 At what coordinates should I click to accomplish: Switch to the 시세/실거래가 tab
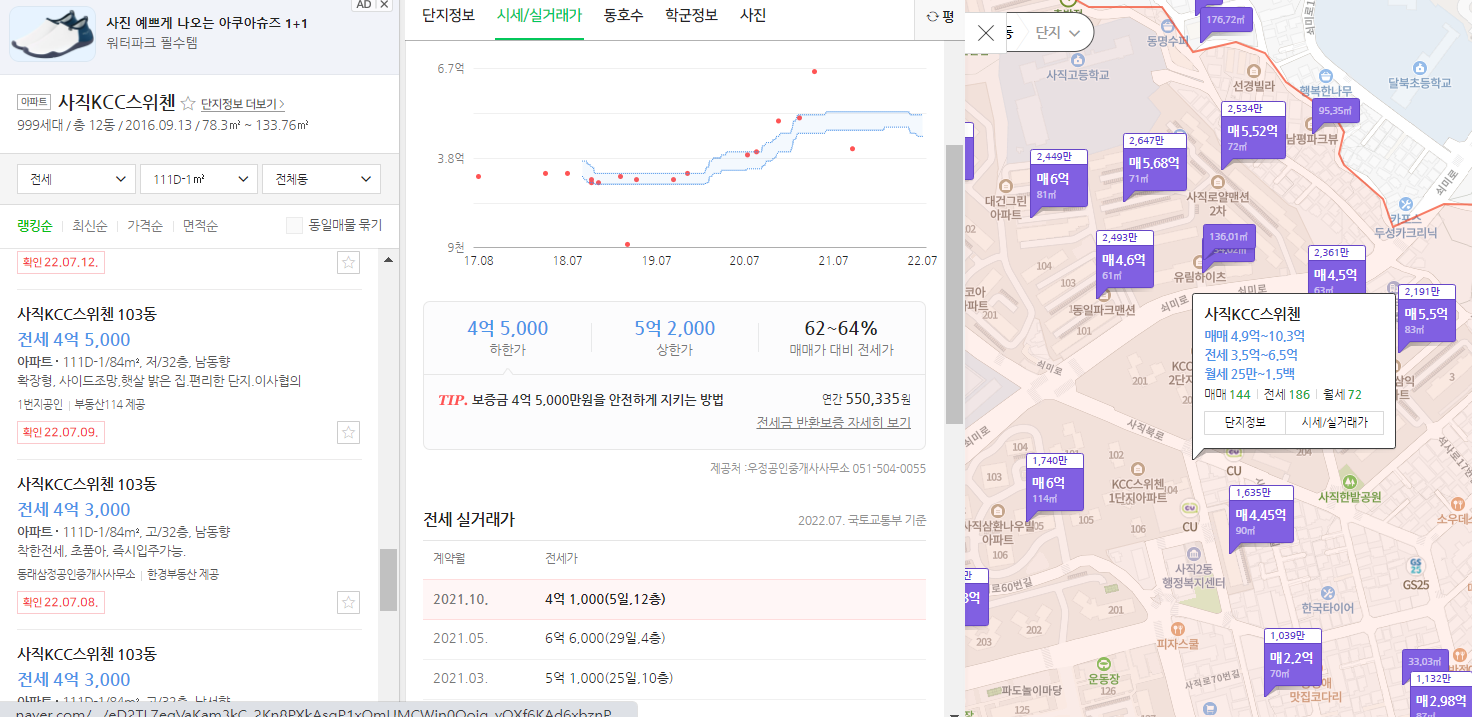pyautogui.click(x=539, y=16)
